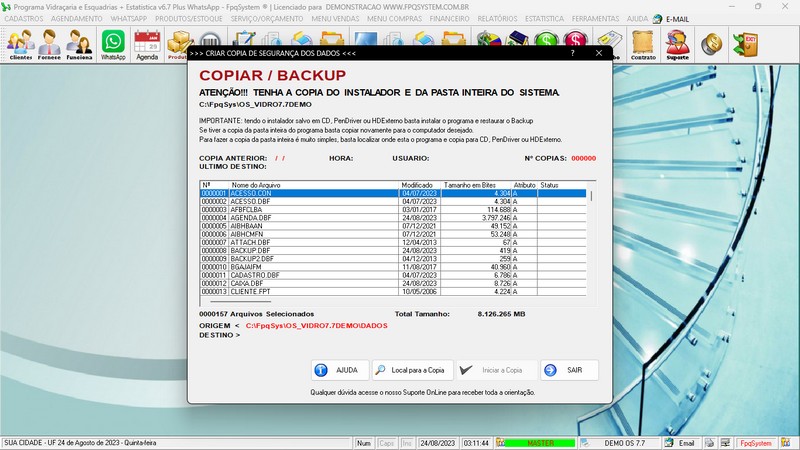
Task: Click the Modificado column header
Action: (419, 185)
